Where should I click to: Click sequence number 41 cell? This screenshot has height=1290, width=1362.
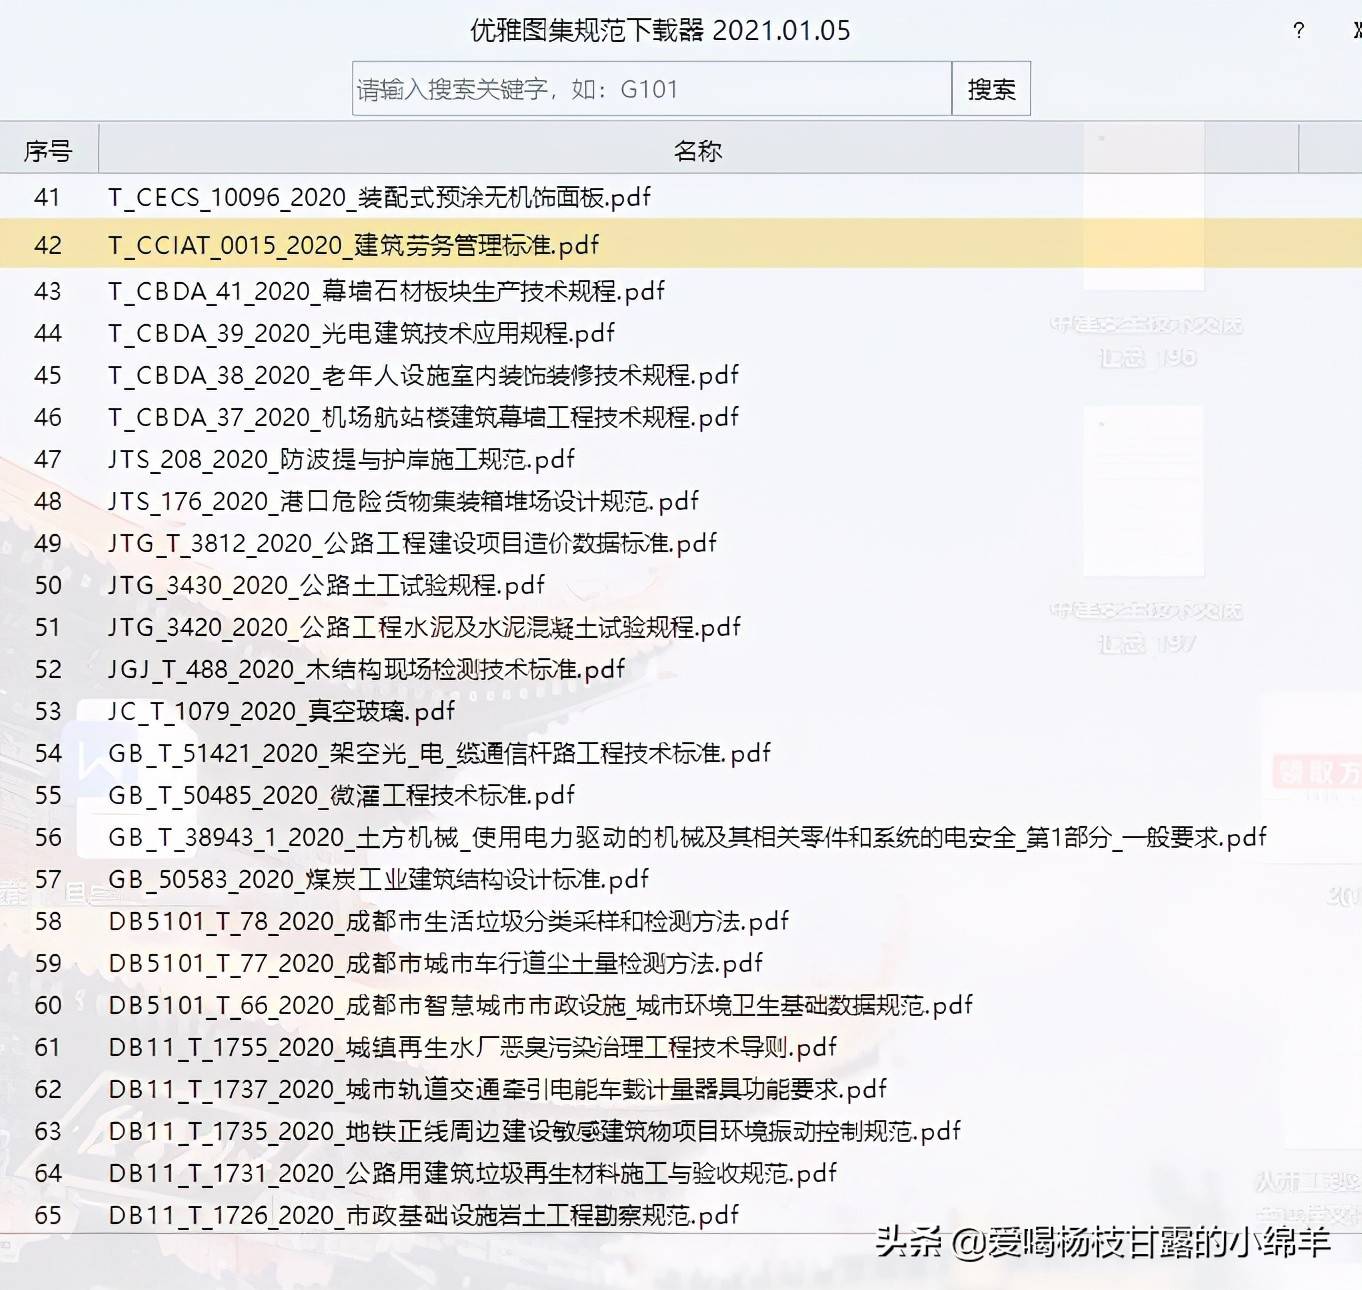pos(47,197)
